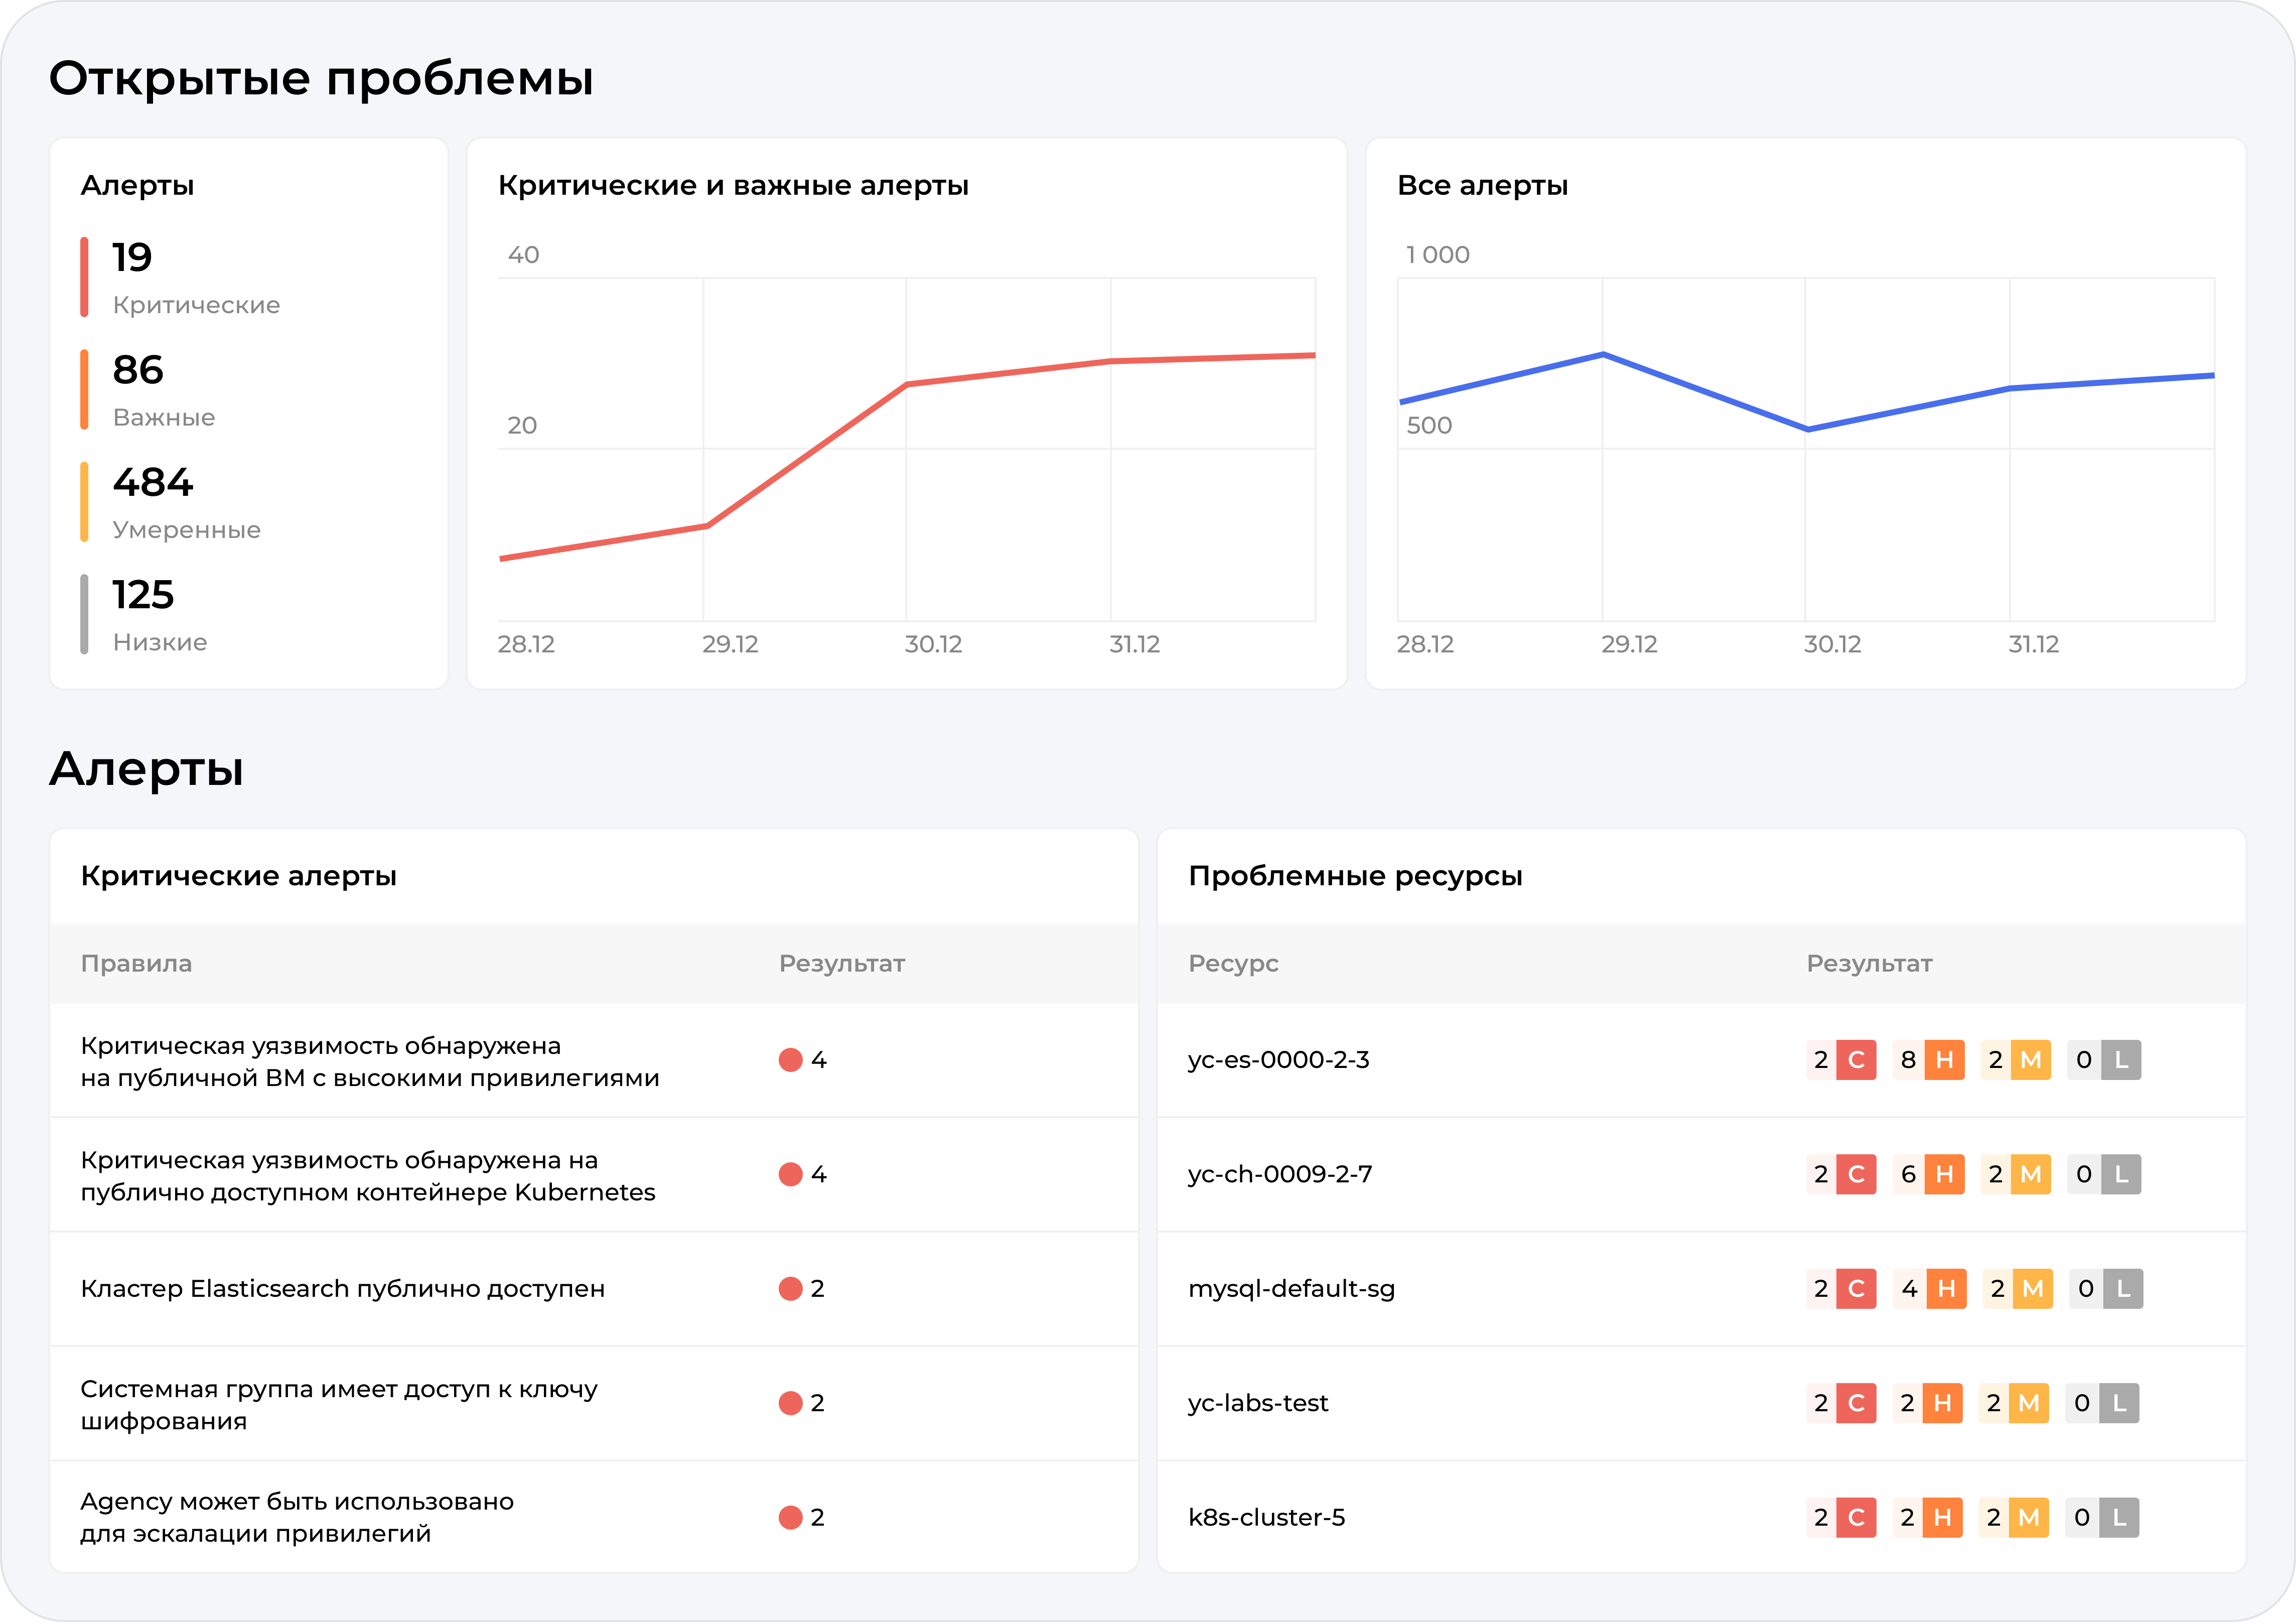2296x1622 pixels.
Task: Click 30.12 label on critical alerts chart
Action: pos(933,645)
